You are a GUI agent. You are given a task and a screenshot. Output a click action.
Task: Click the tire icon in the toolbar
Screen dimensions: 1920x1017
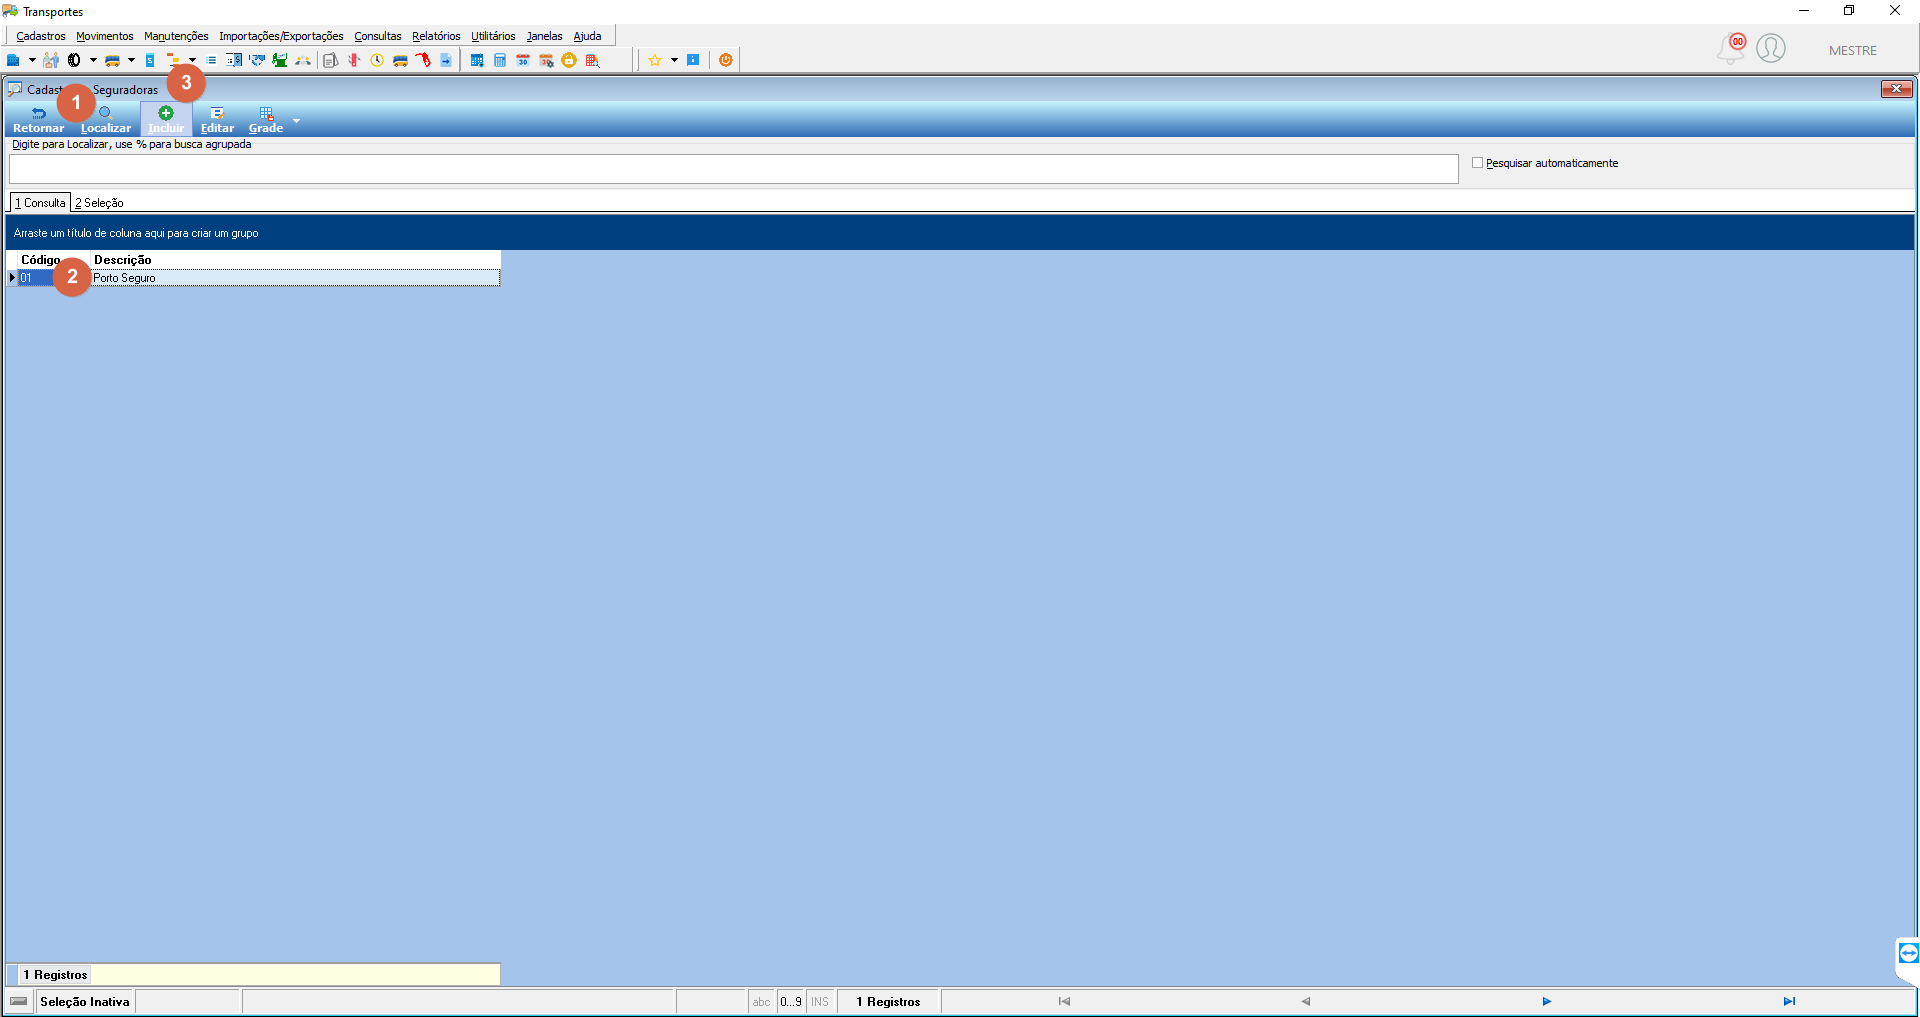point(74,60)
